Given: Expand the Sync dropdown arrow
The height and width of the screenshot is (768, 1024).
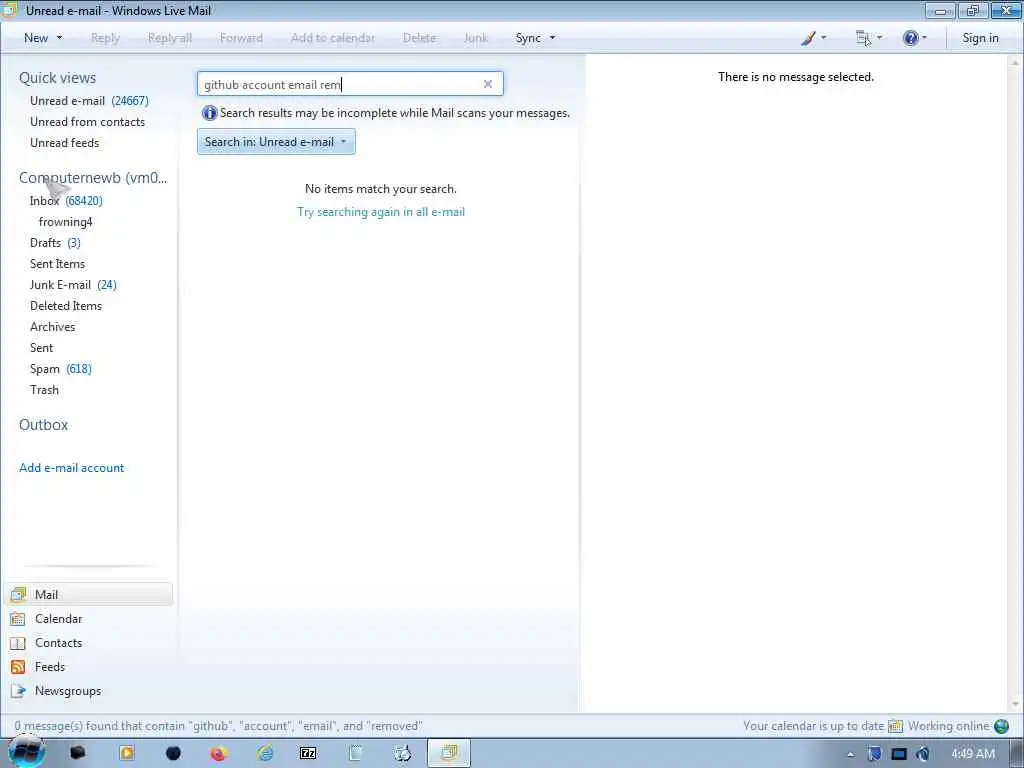Looking at the screenshot, I should 552,38.
